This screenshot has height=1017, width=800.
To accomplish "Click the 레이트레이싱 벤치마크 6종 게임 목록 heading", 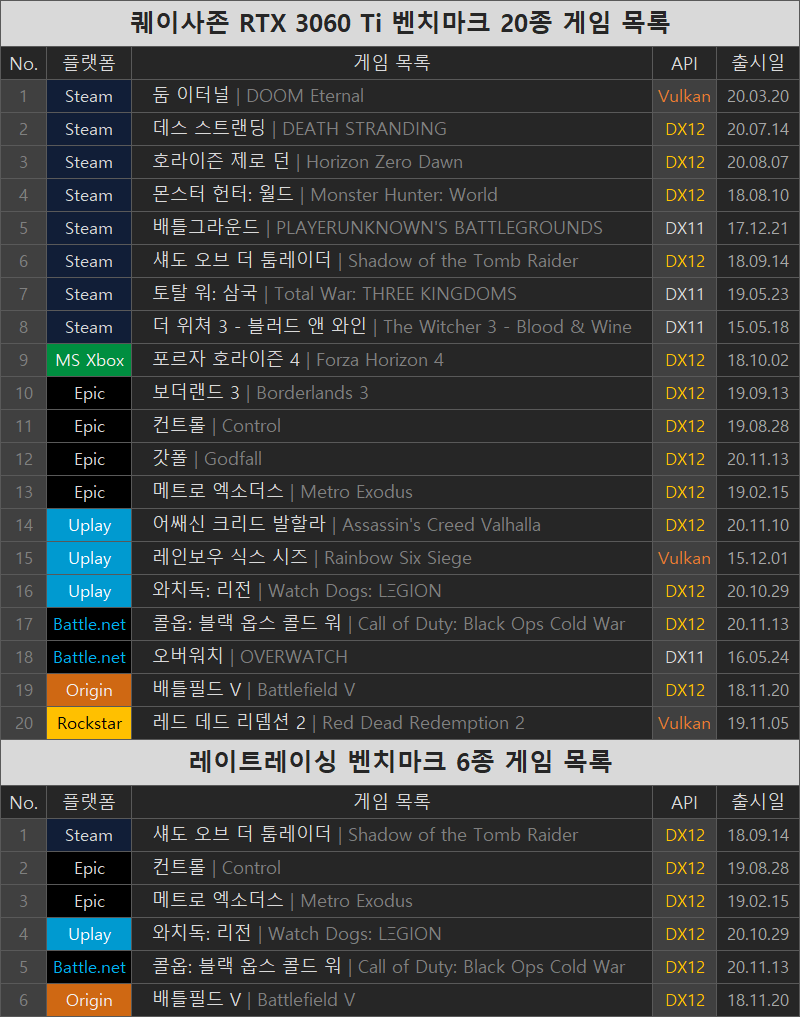I will tap(400, 761).
